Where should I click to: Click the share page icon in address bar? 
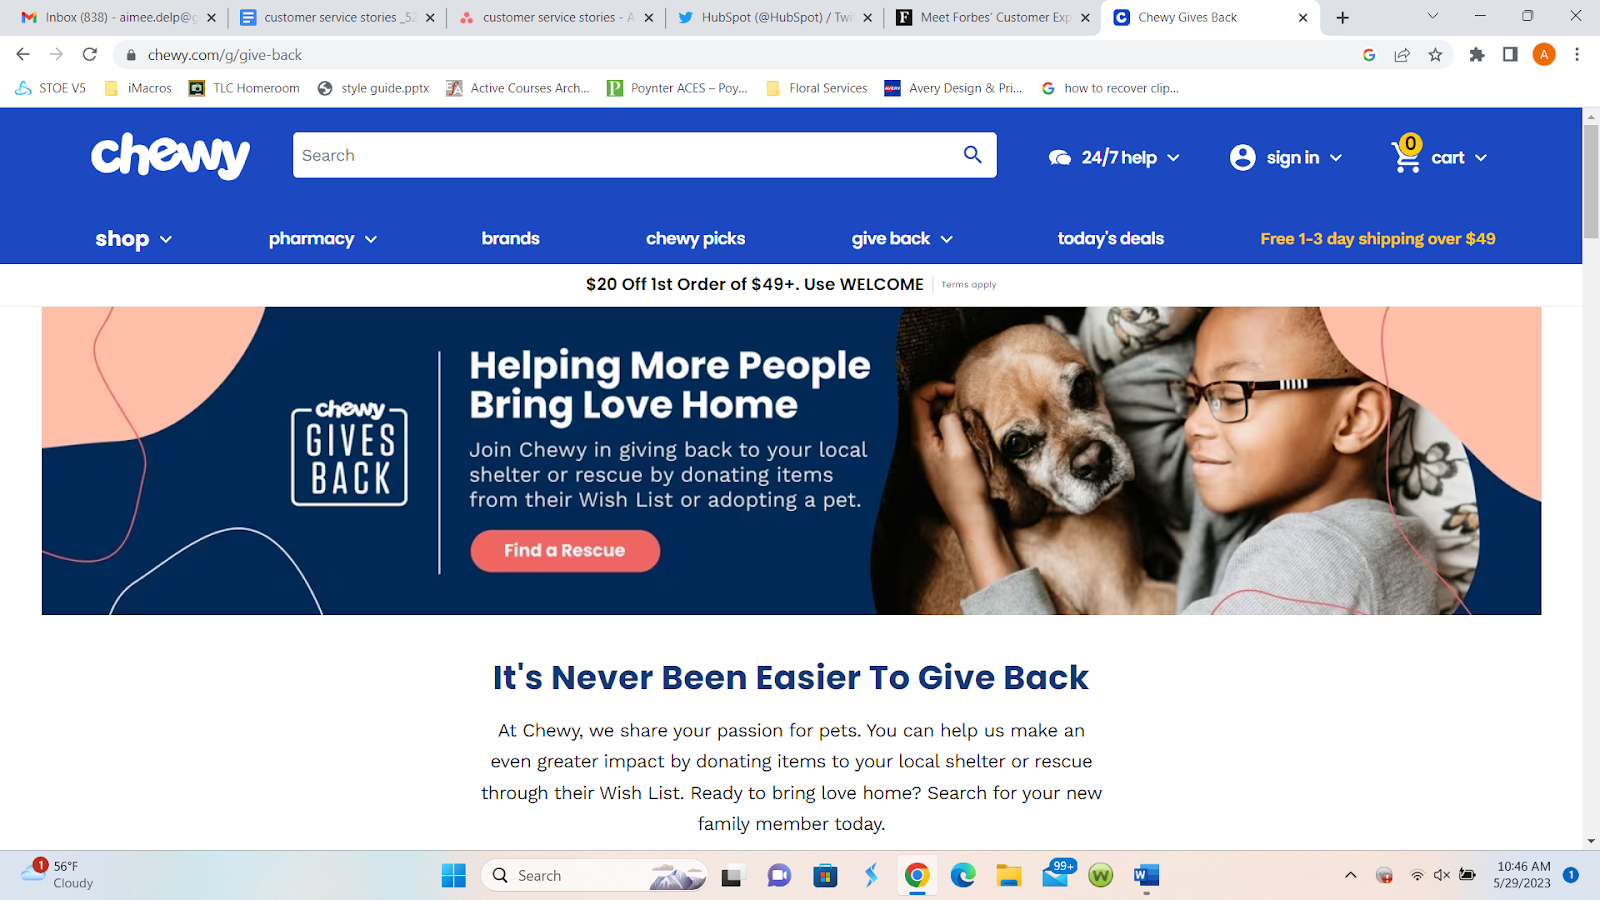point(1402,55)
